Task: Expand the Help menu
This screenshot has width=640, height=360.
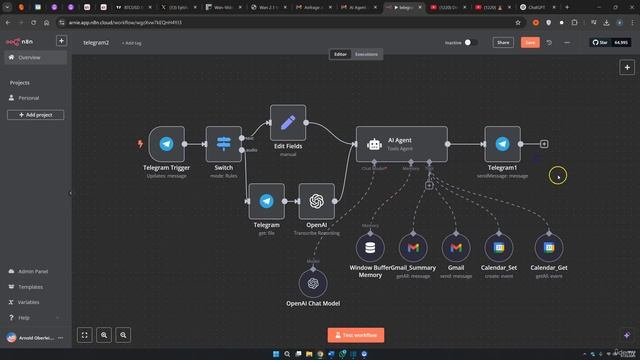Action: [x=35, y=318]
